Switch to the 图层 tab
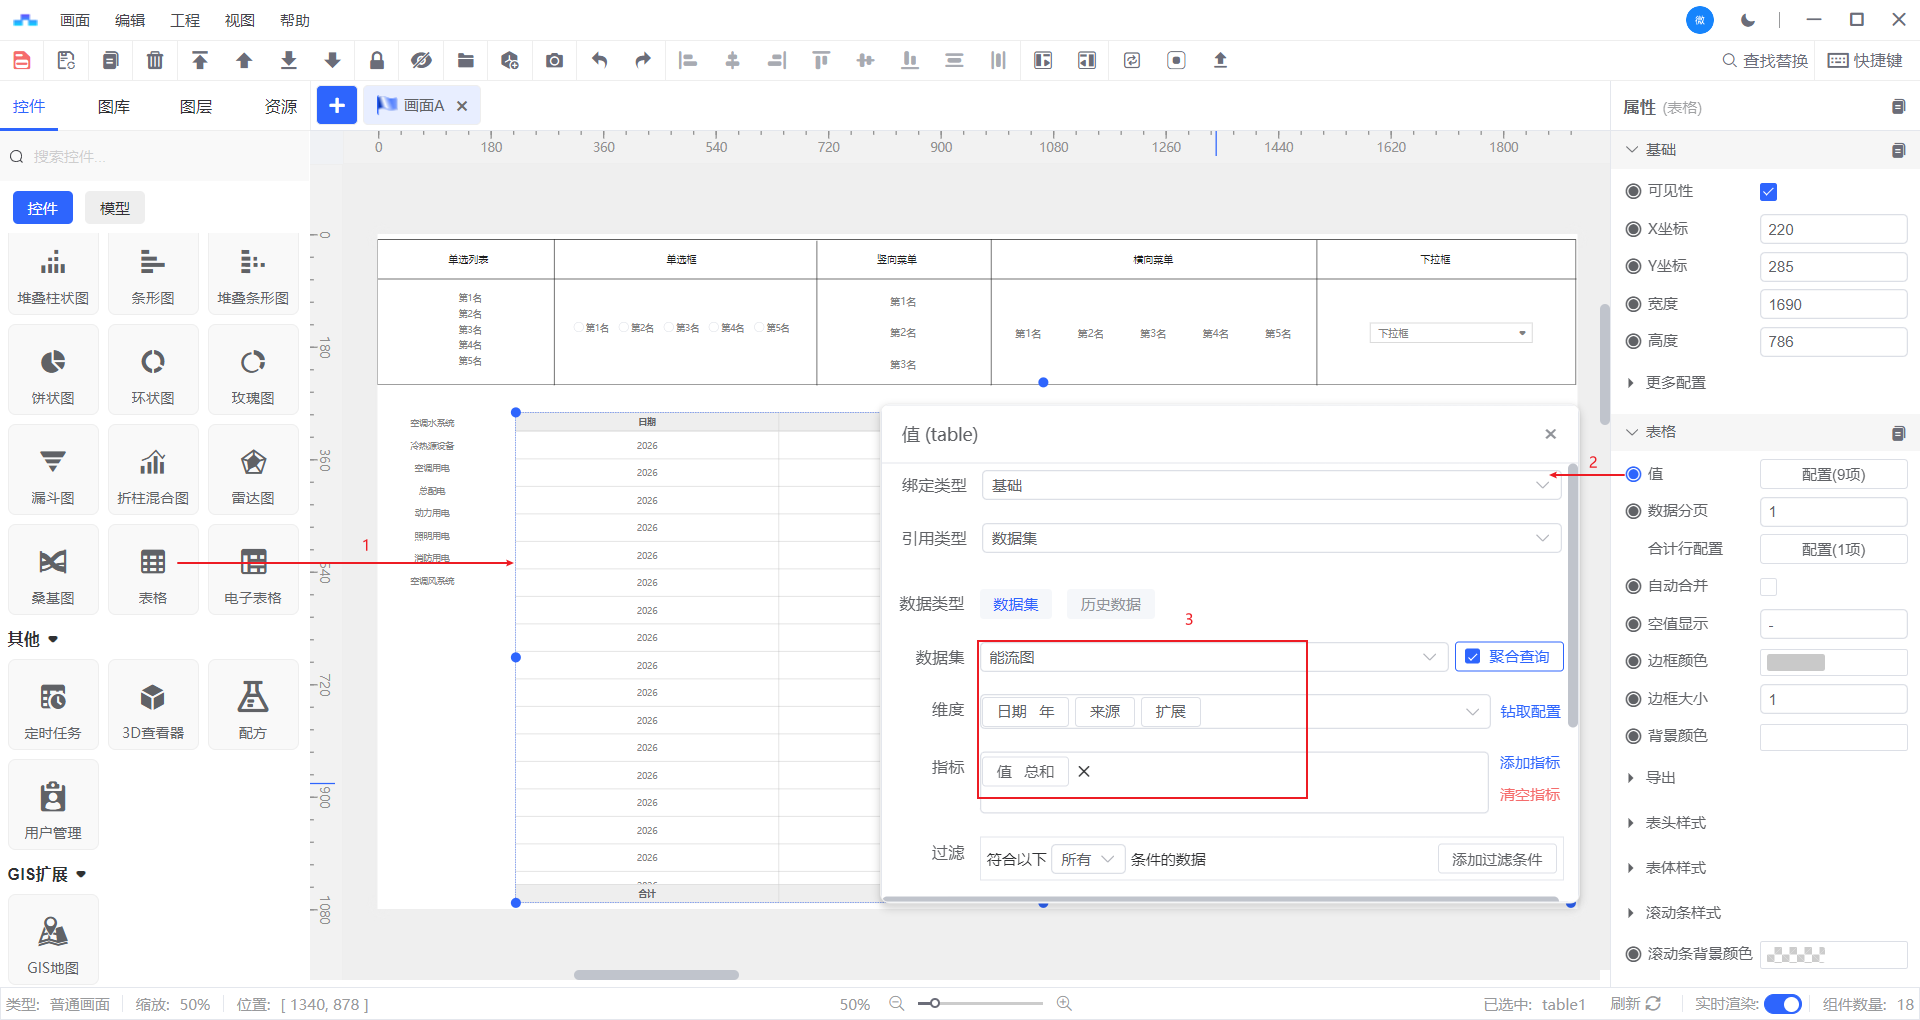 [196, 107]
